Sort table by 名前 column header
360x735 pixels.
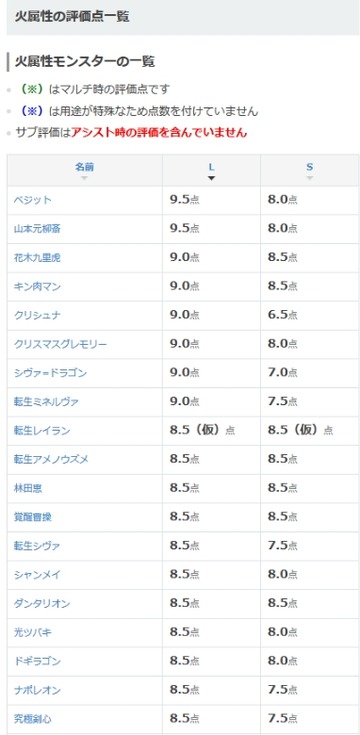tap(84, 166)
